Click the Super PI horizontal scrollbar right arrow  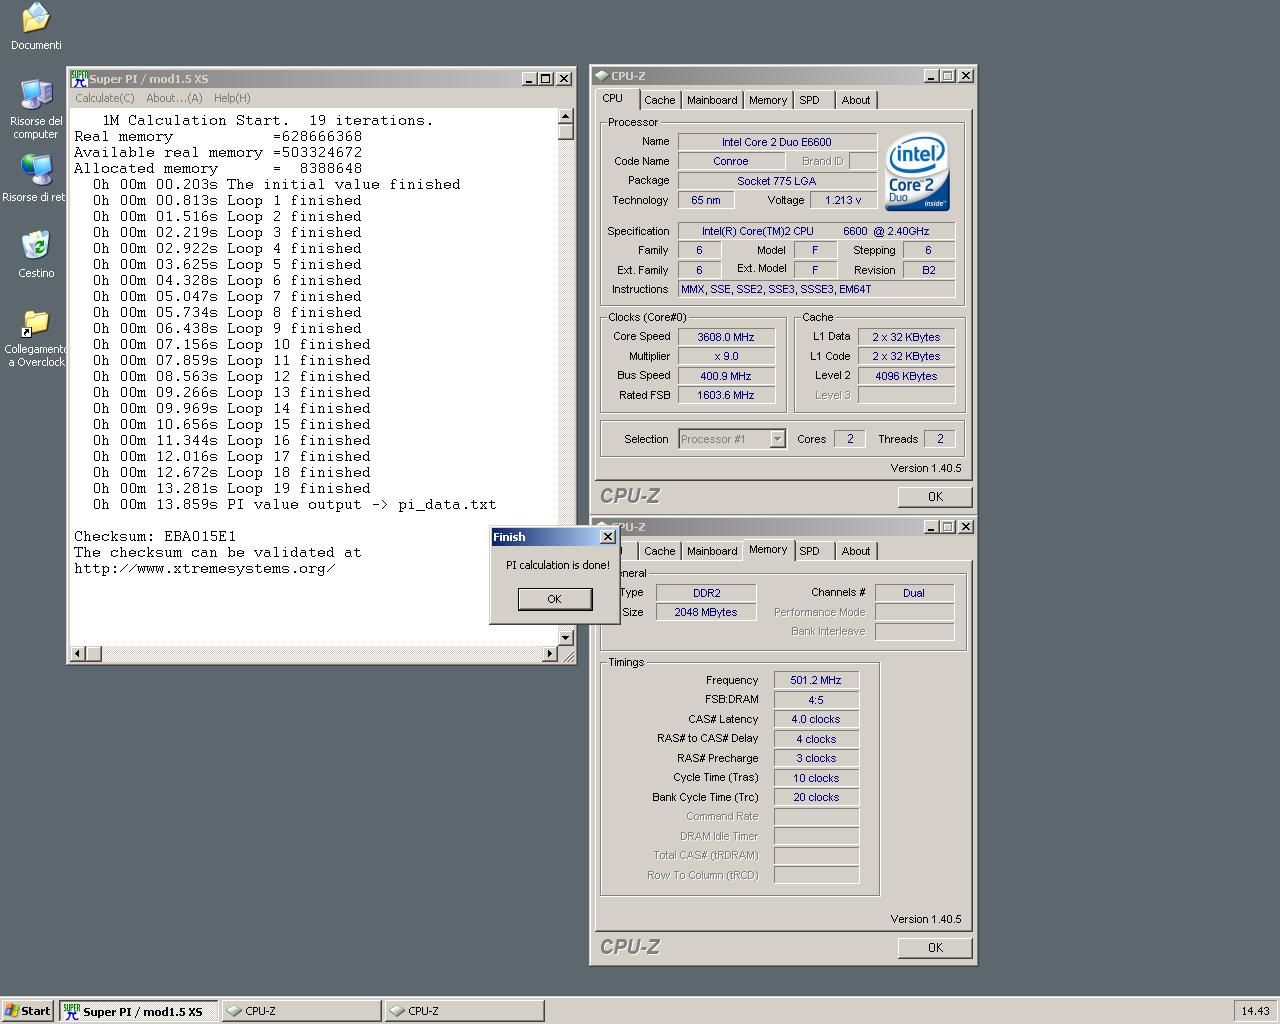(x=549, y=654)
